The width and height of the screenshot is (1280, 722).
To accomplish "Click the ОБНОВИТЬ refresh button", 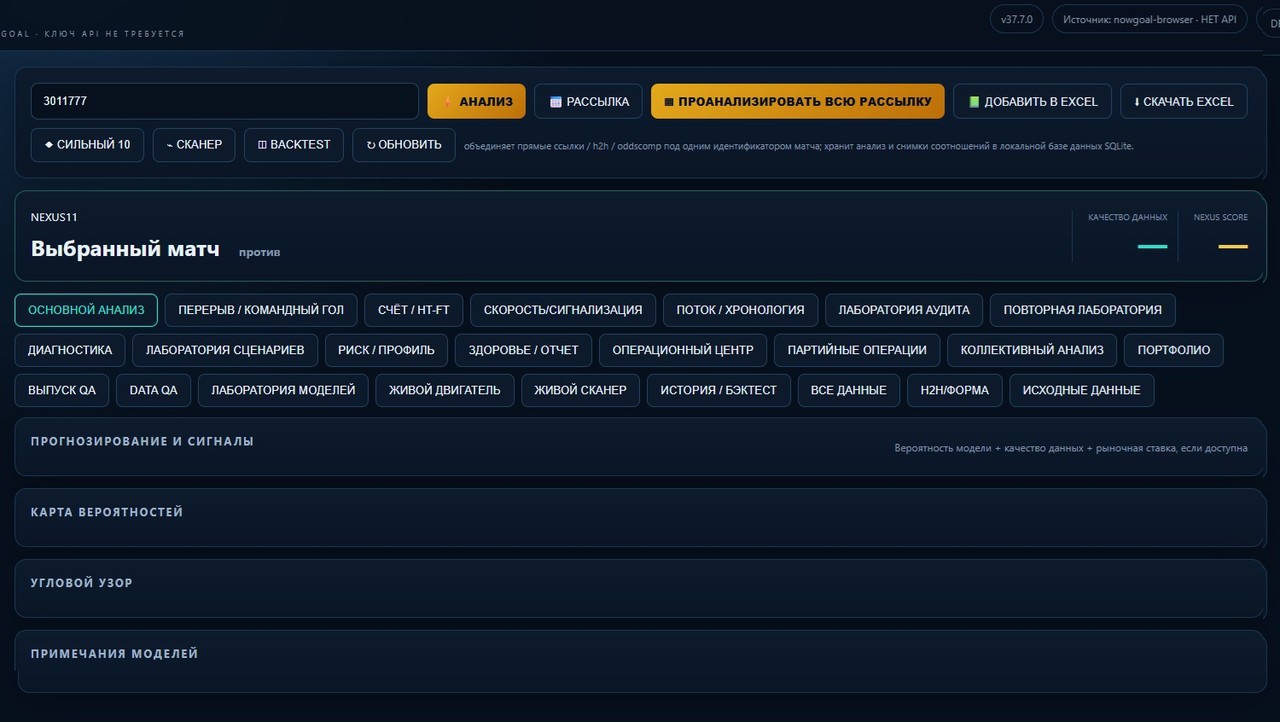I will (x=404, y=145).
